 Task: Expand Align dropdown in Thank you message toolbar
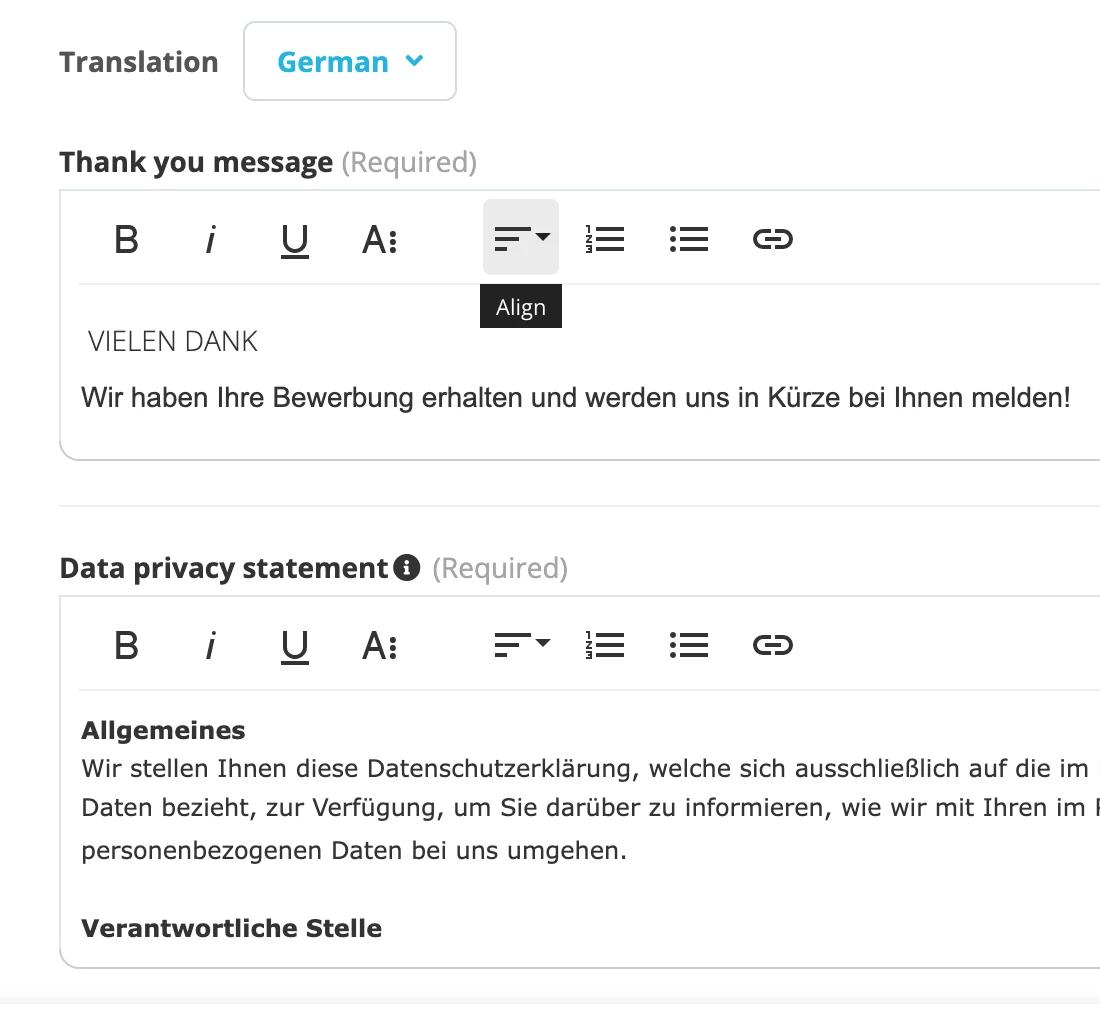[521, 237]
